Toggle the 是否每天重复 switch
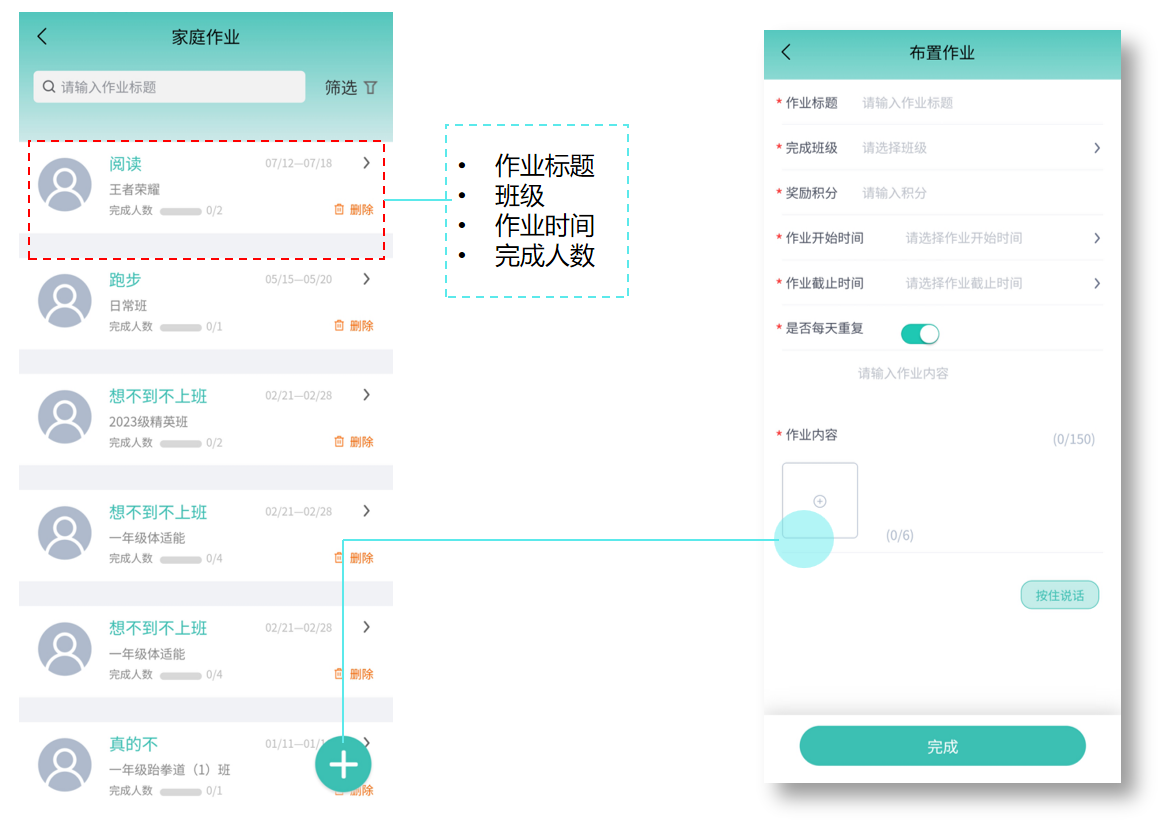The height and width of the screenshot is (840, 1164). tap(920, 334)
